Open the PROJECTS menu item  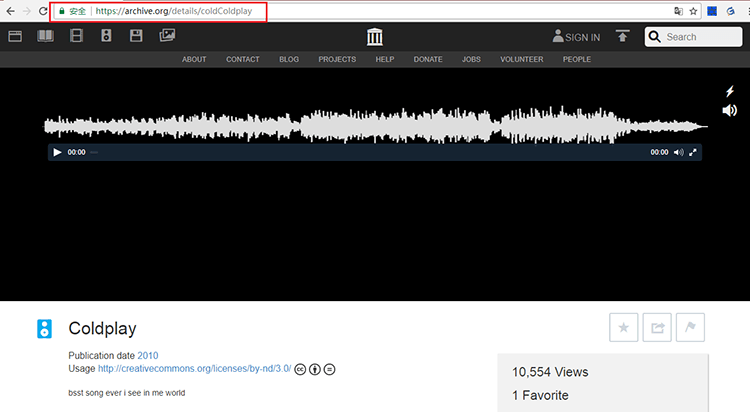[x=337, y=59]
